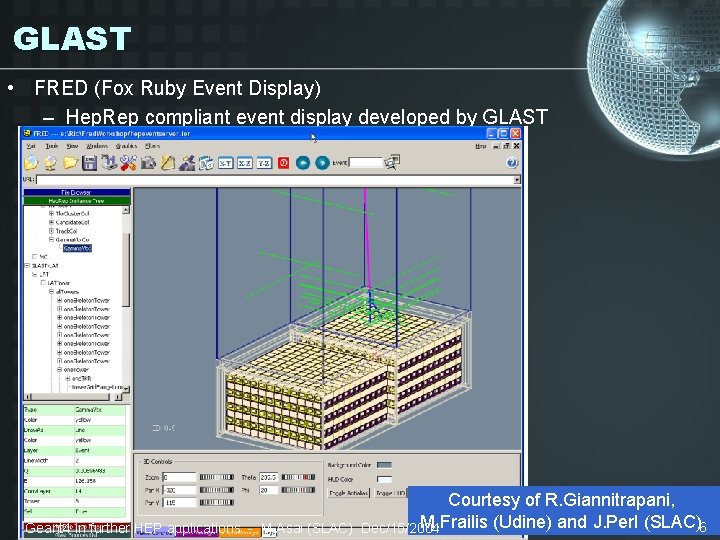This screenshot has height=540, width=720.
Task: Collapse the oneTower node
Action: coord(60,370)
